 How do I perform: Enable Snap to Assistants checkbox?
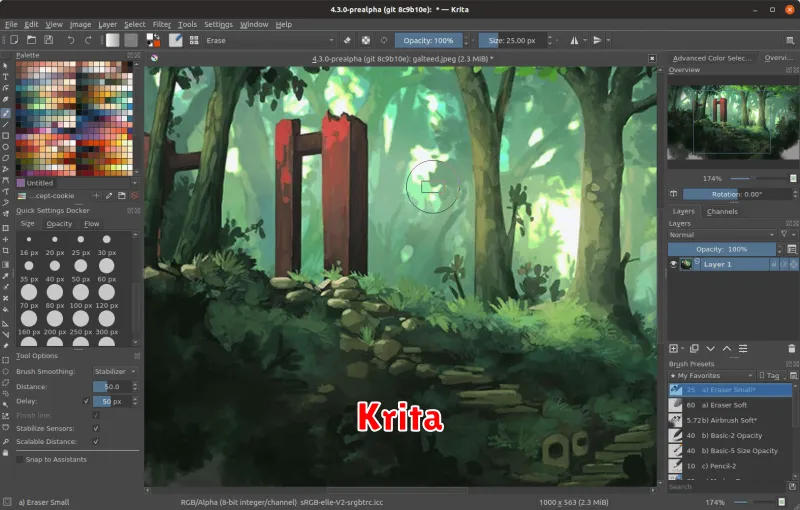click(x=19, y=460)
